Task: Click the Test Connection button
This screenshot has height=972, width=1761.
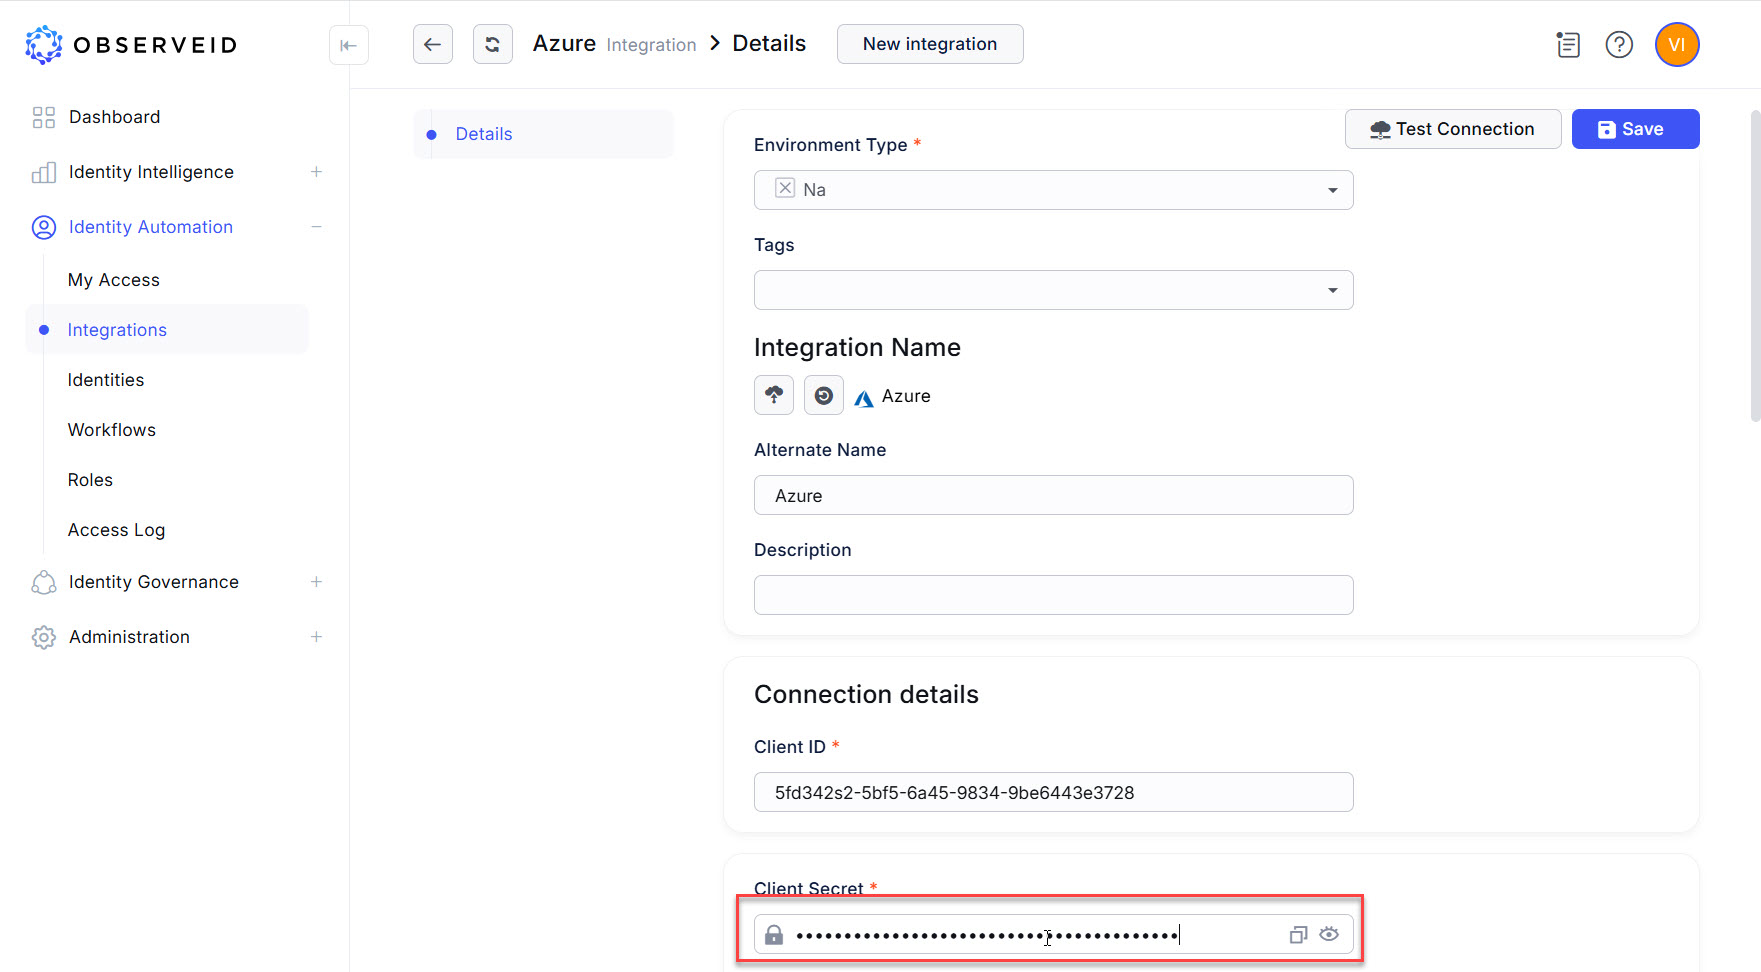Action: (1452, 129)
